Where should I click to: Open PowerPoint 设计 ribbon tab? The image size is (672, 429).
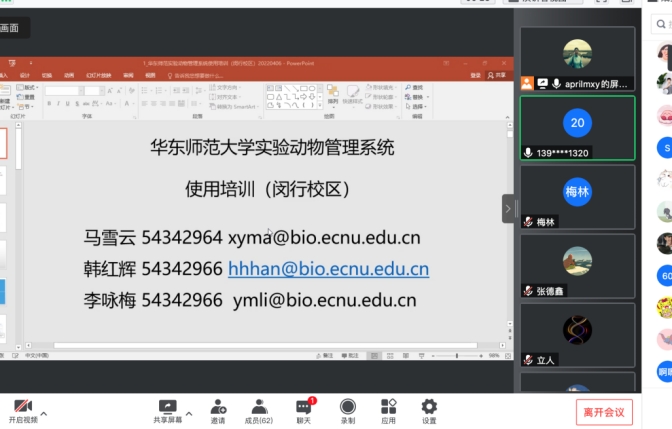click(x=25, y=75)
